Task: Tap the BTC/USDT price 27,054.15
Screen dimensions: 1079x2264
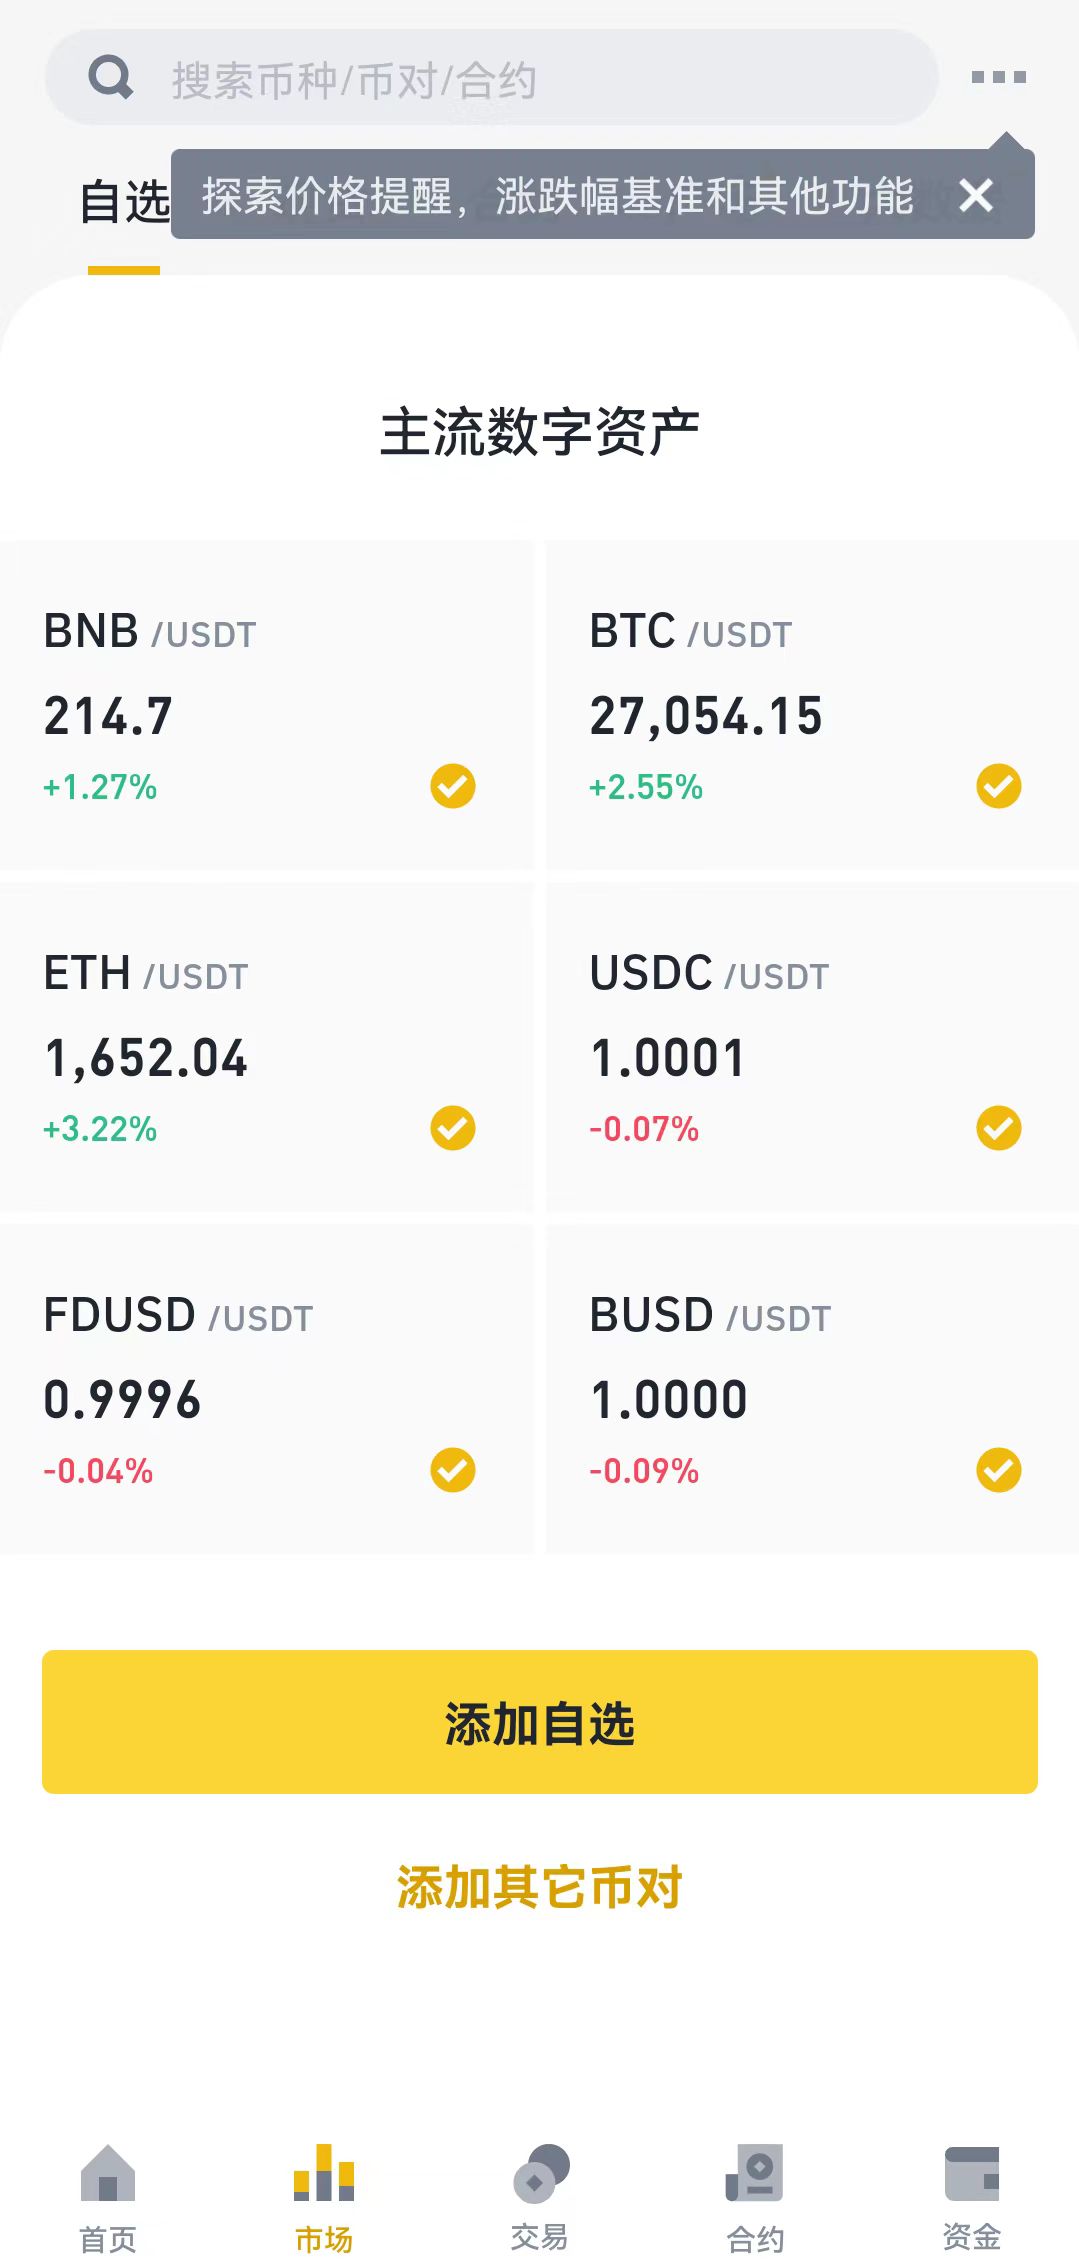Action: 706,716
